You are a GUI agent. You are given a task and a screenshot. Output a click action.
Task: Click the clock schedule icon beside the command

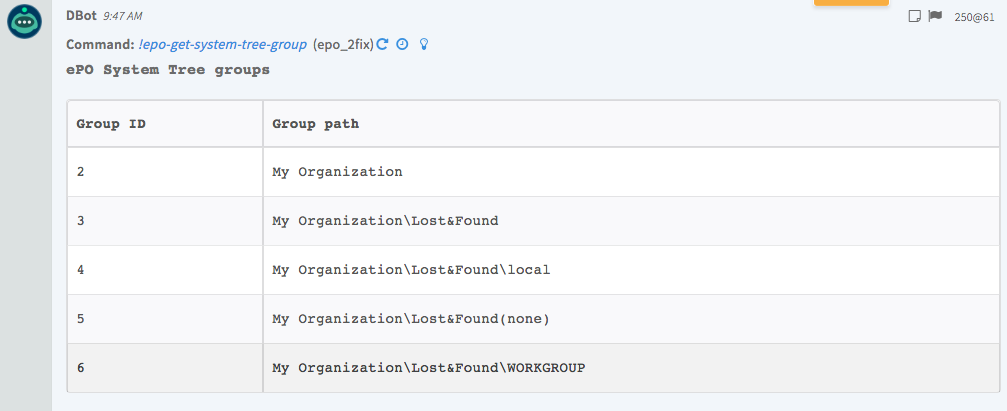(x=402, y=45)
